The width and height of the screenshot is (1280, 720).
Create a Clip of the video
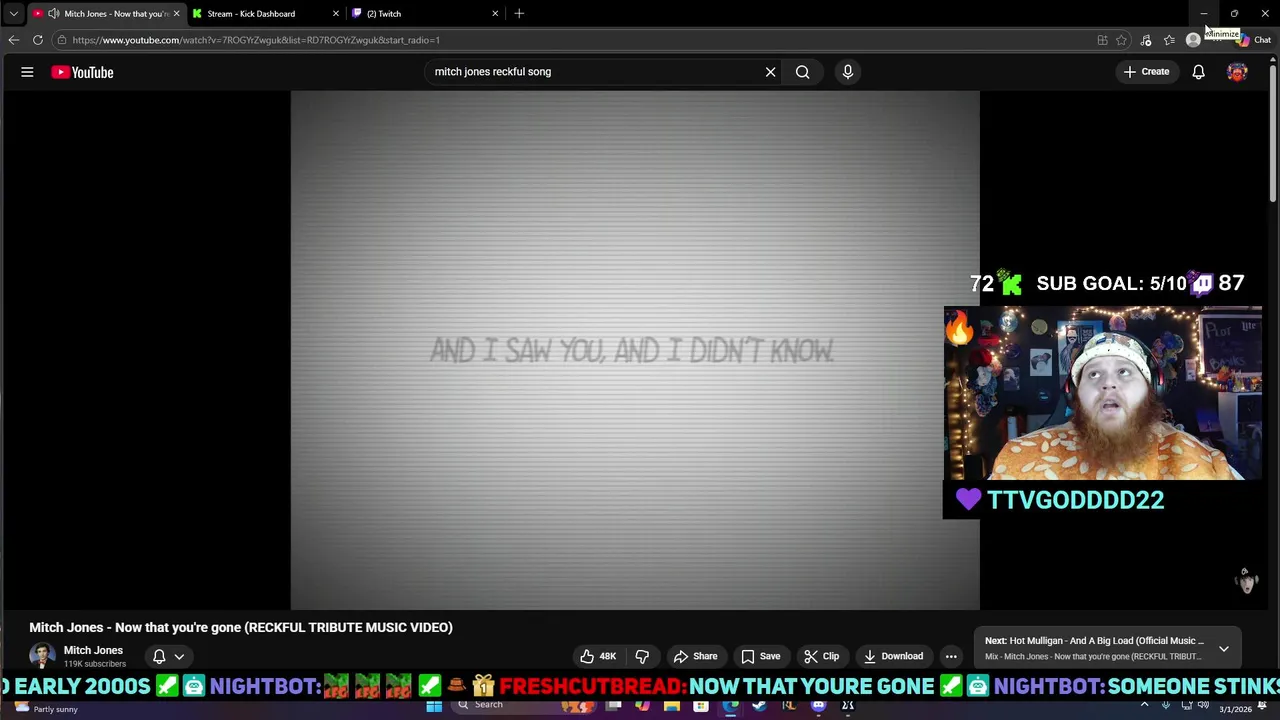pyautogui.click(x=822, y=656)
